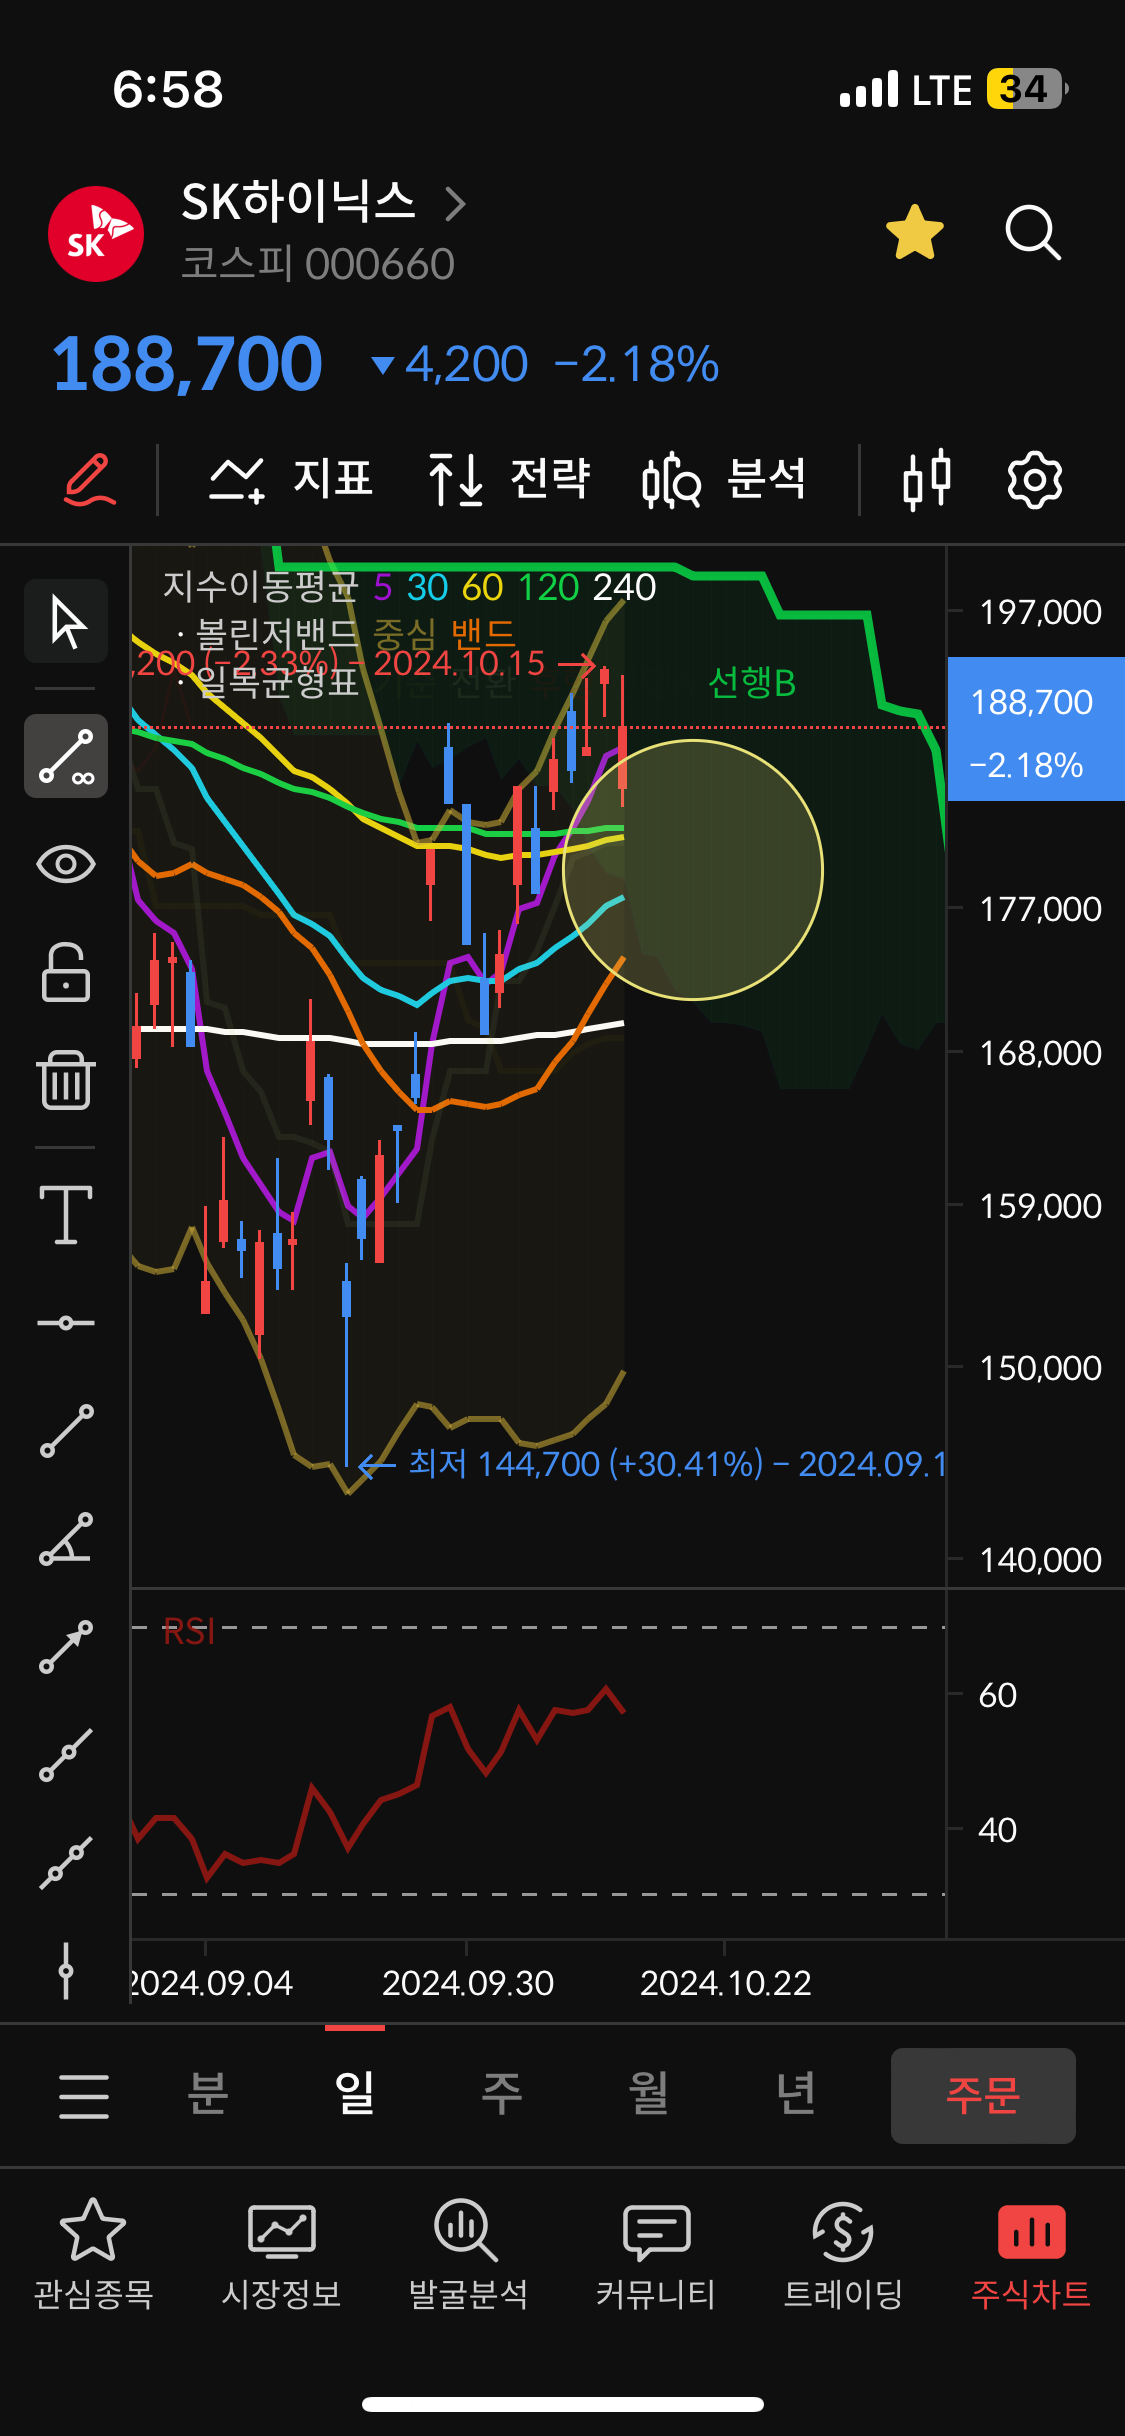The height and width of the screenshot is (2436, 1125).
Task: Switch chart to 년 yearly interval
Action: pyautogui.click(x=796, y=2093)
